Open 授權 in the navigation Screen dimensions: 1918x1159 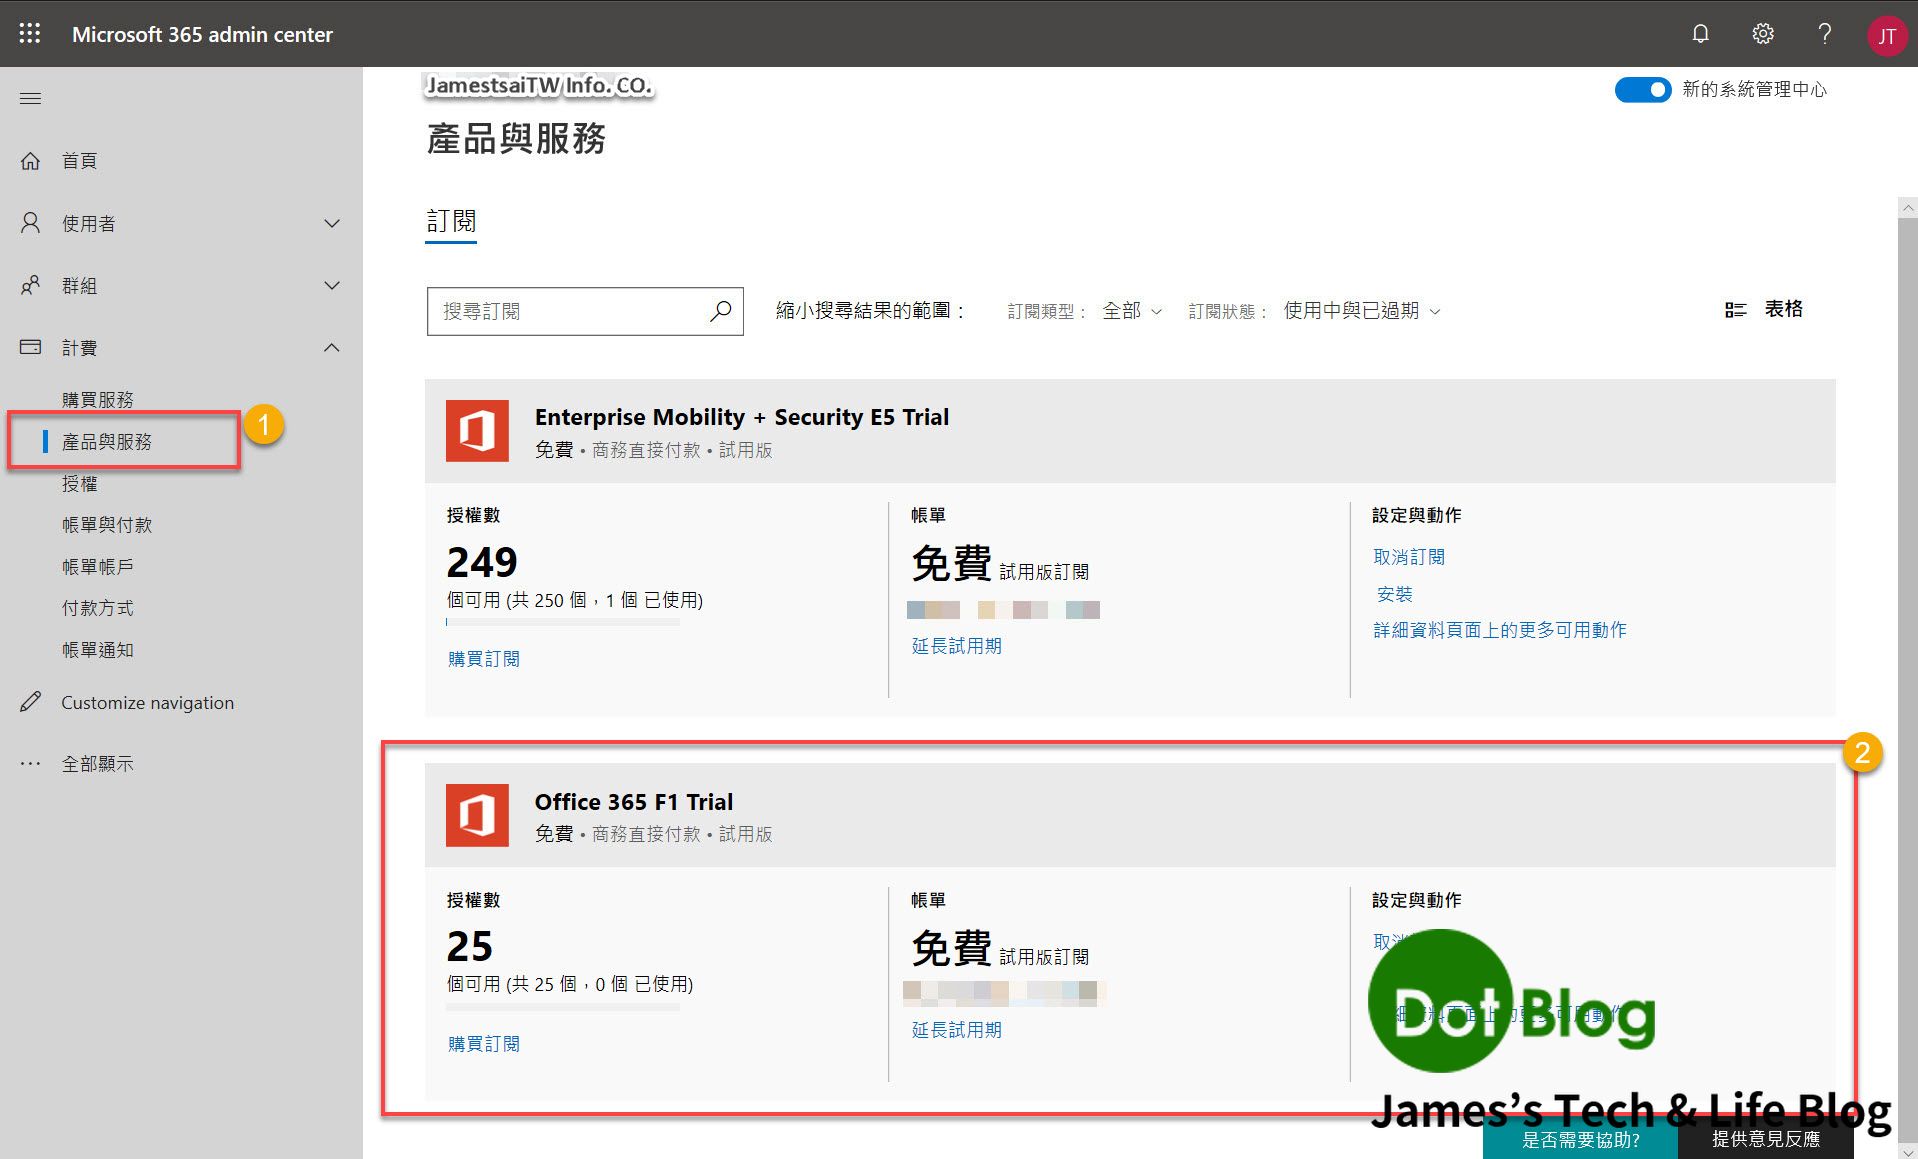[80, 483]
